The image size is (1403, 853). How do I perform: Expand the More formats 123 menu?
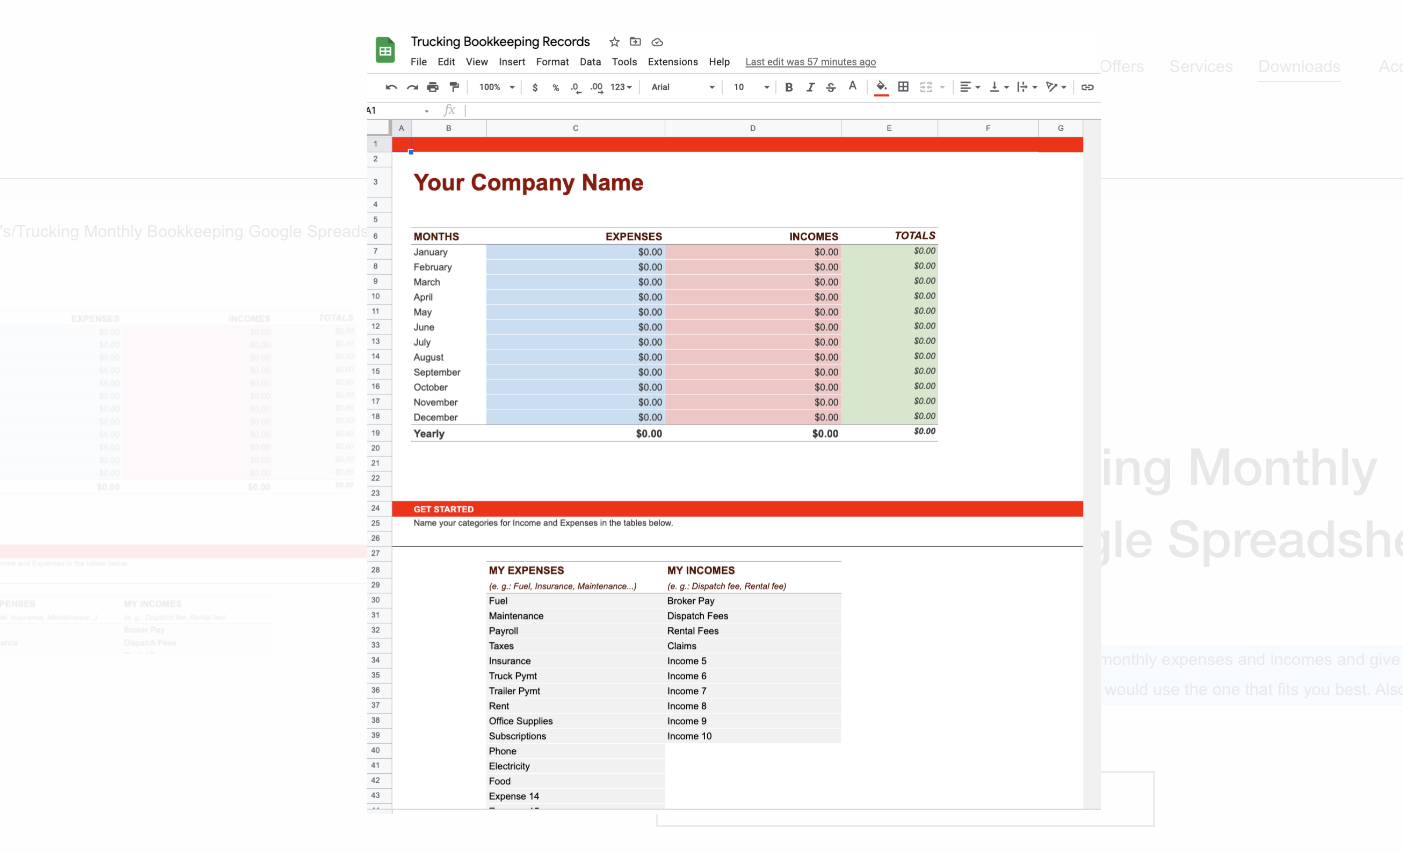(618, 87)
